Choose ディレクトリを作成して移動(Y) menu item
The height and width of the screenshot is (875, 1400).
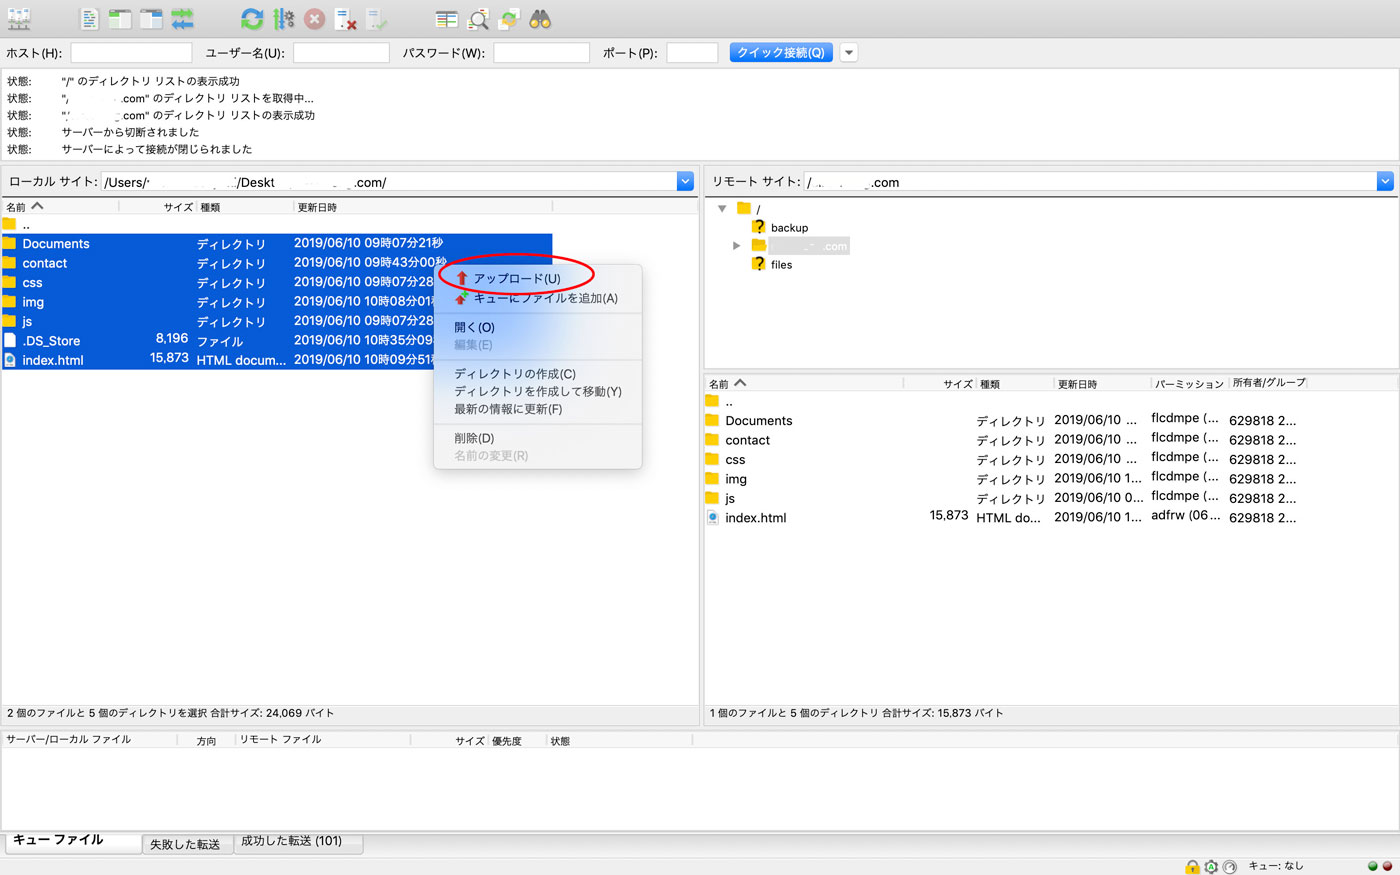coord(538,391)
